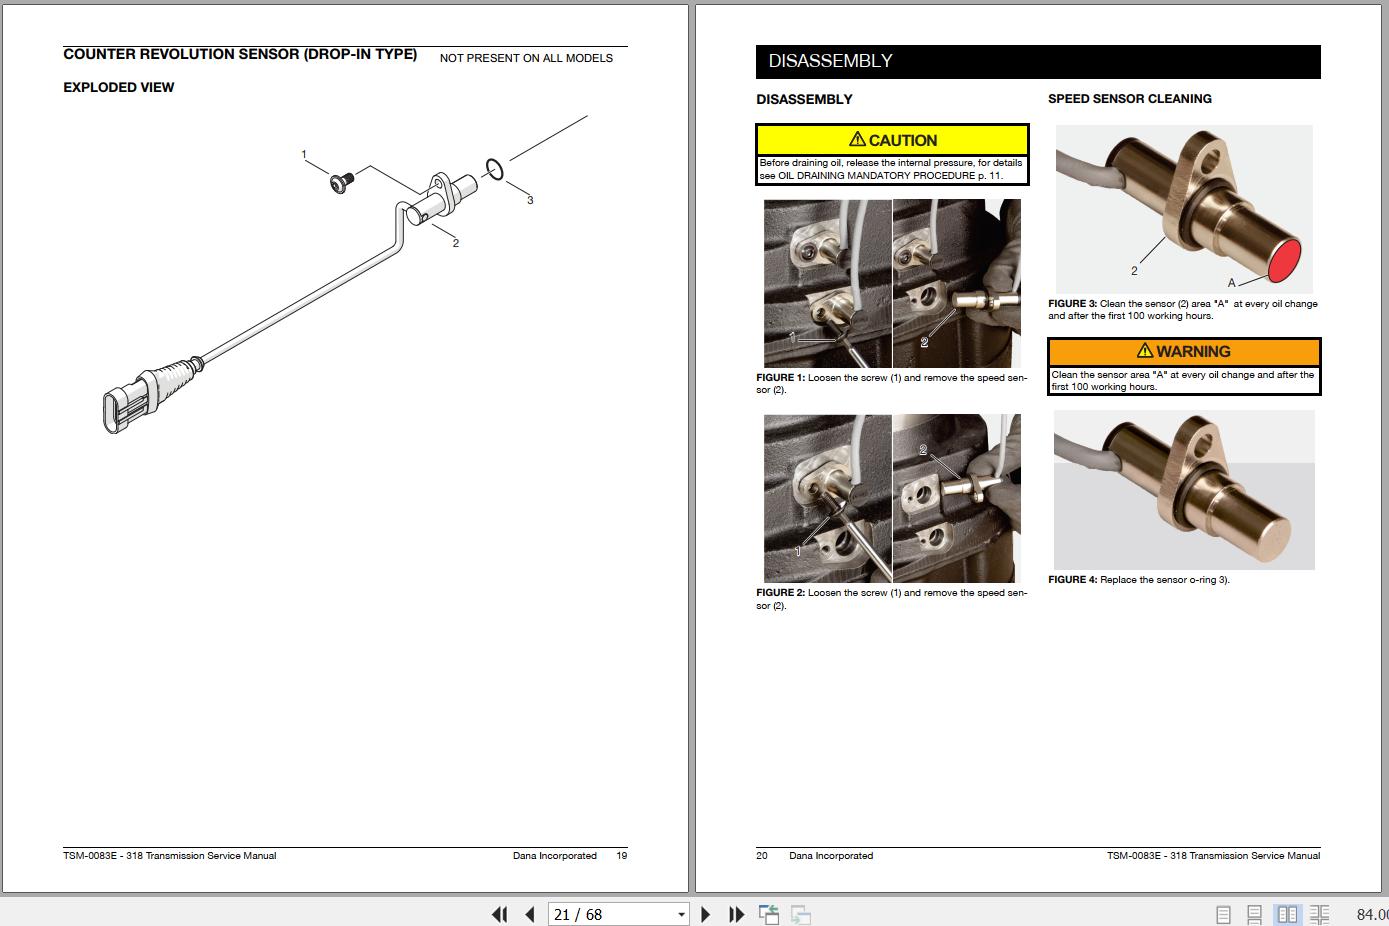The width and height of the screenshot is (1389, 926).
Task: Click the FIGURE 3 speed sensor photo
Action: tap(1184, 209)
